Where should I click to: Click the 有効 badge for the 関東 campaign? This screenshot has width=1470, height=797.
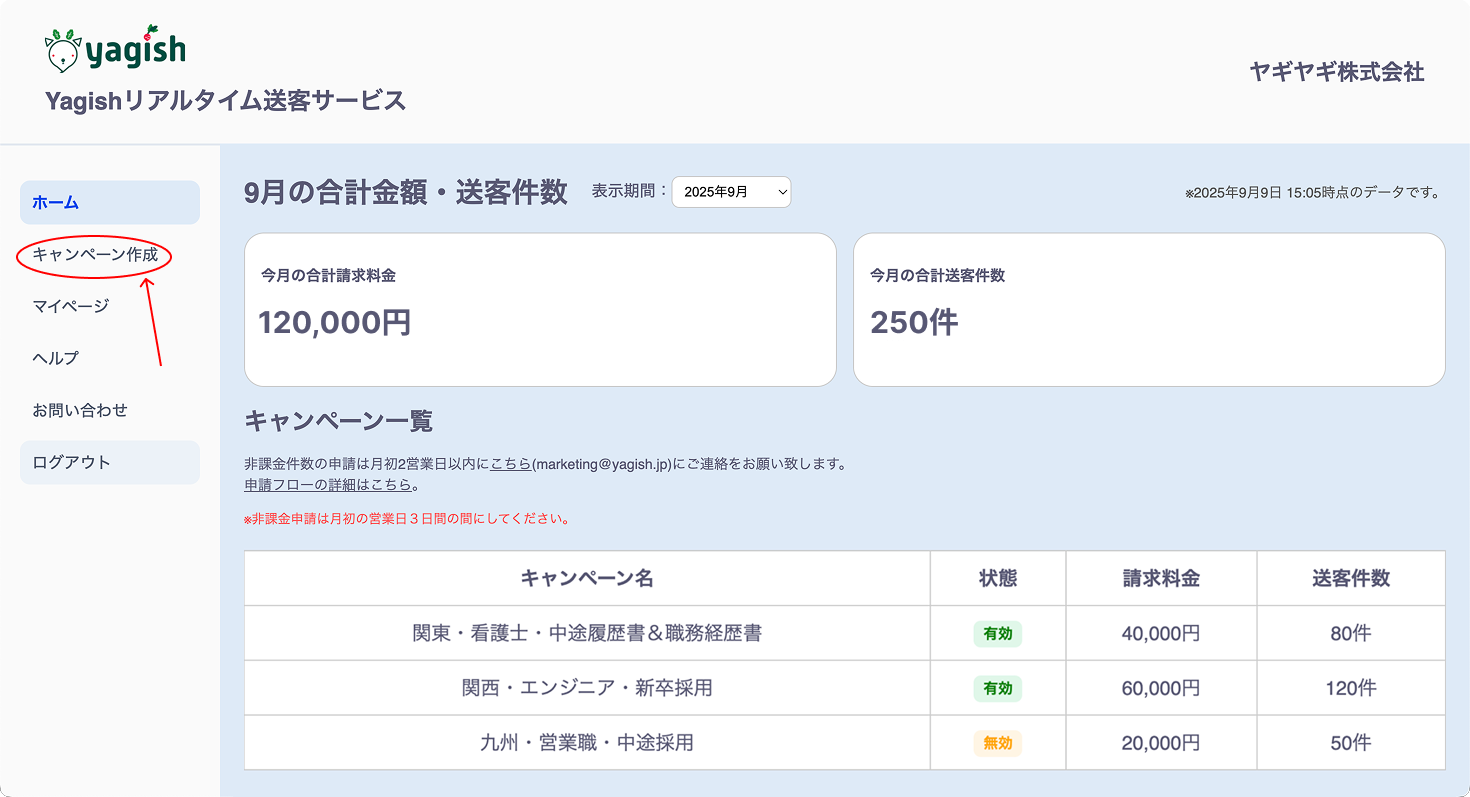997,633
